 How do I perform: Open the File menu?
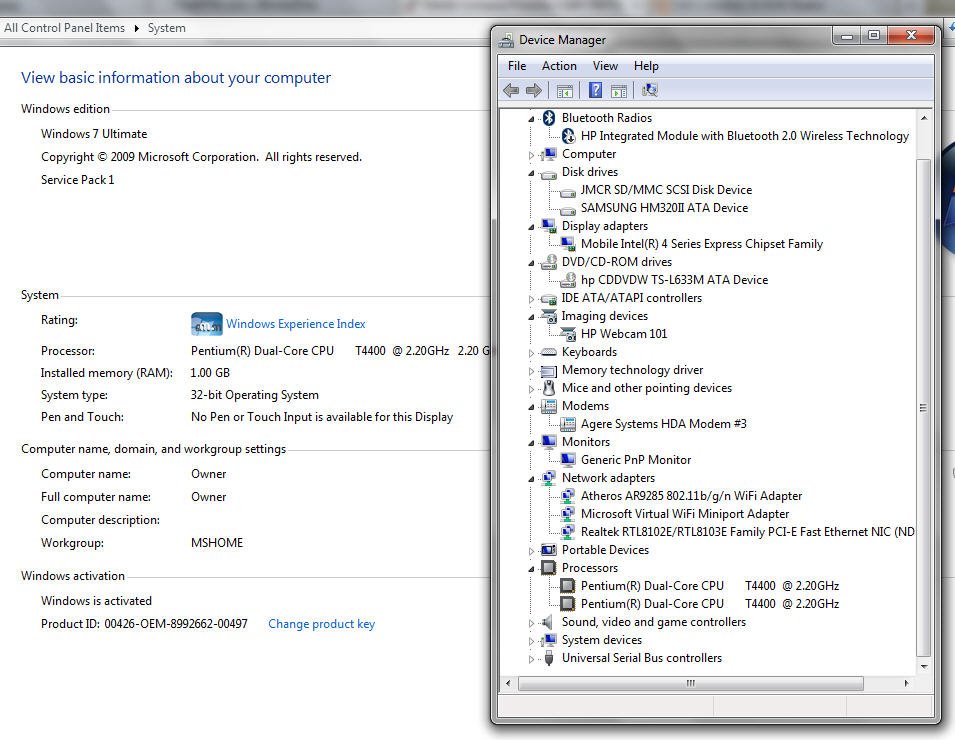(x=517, y=66)
